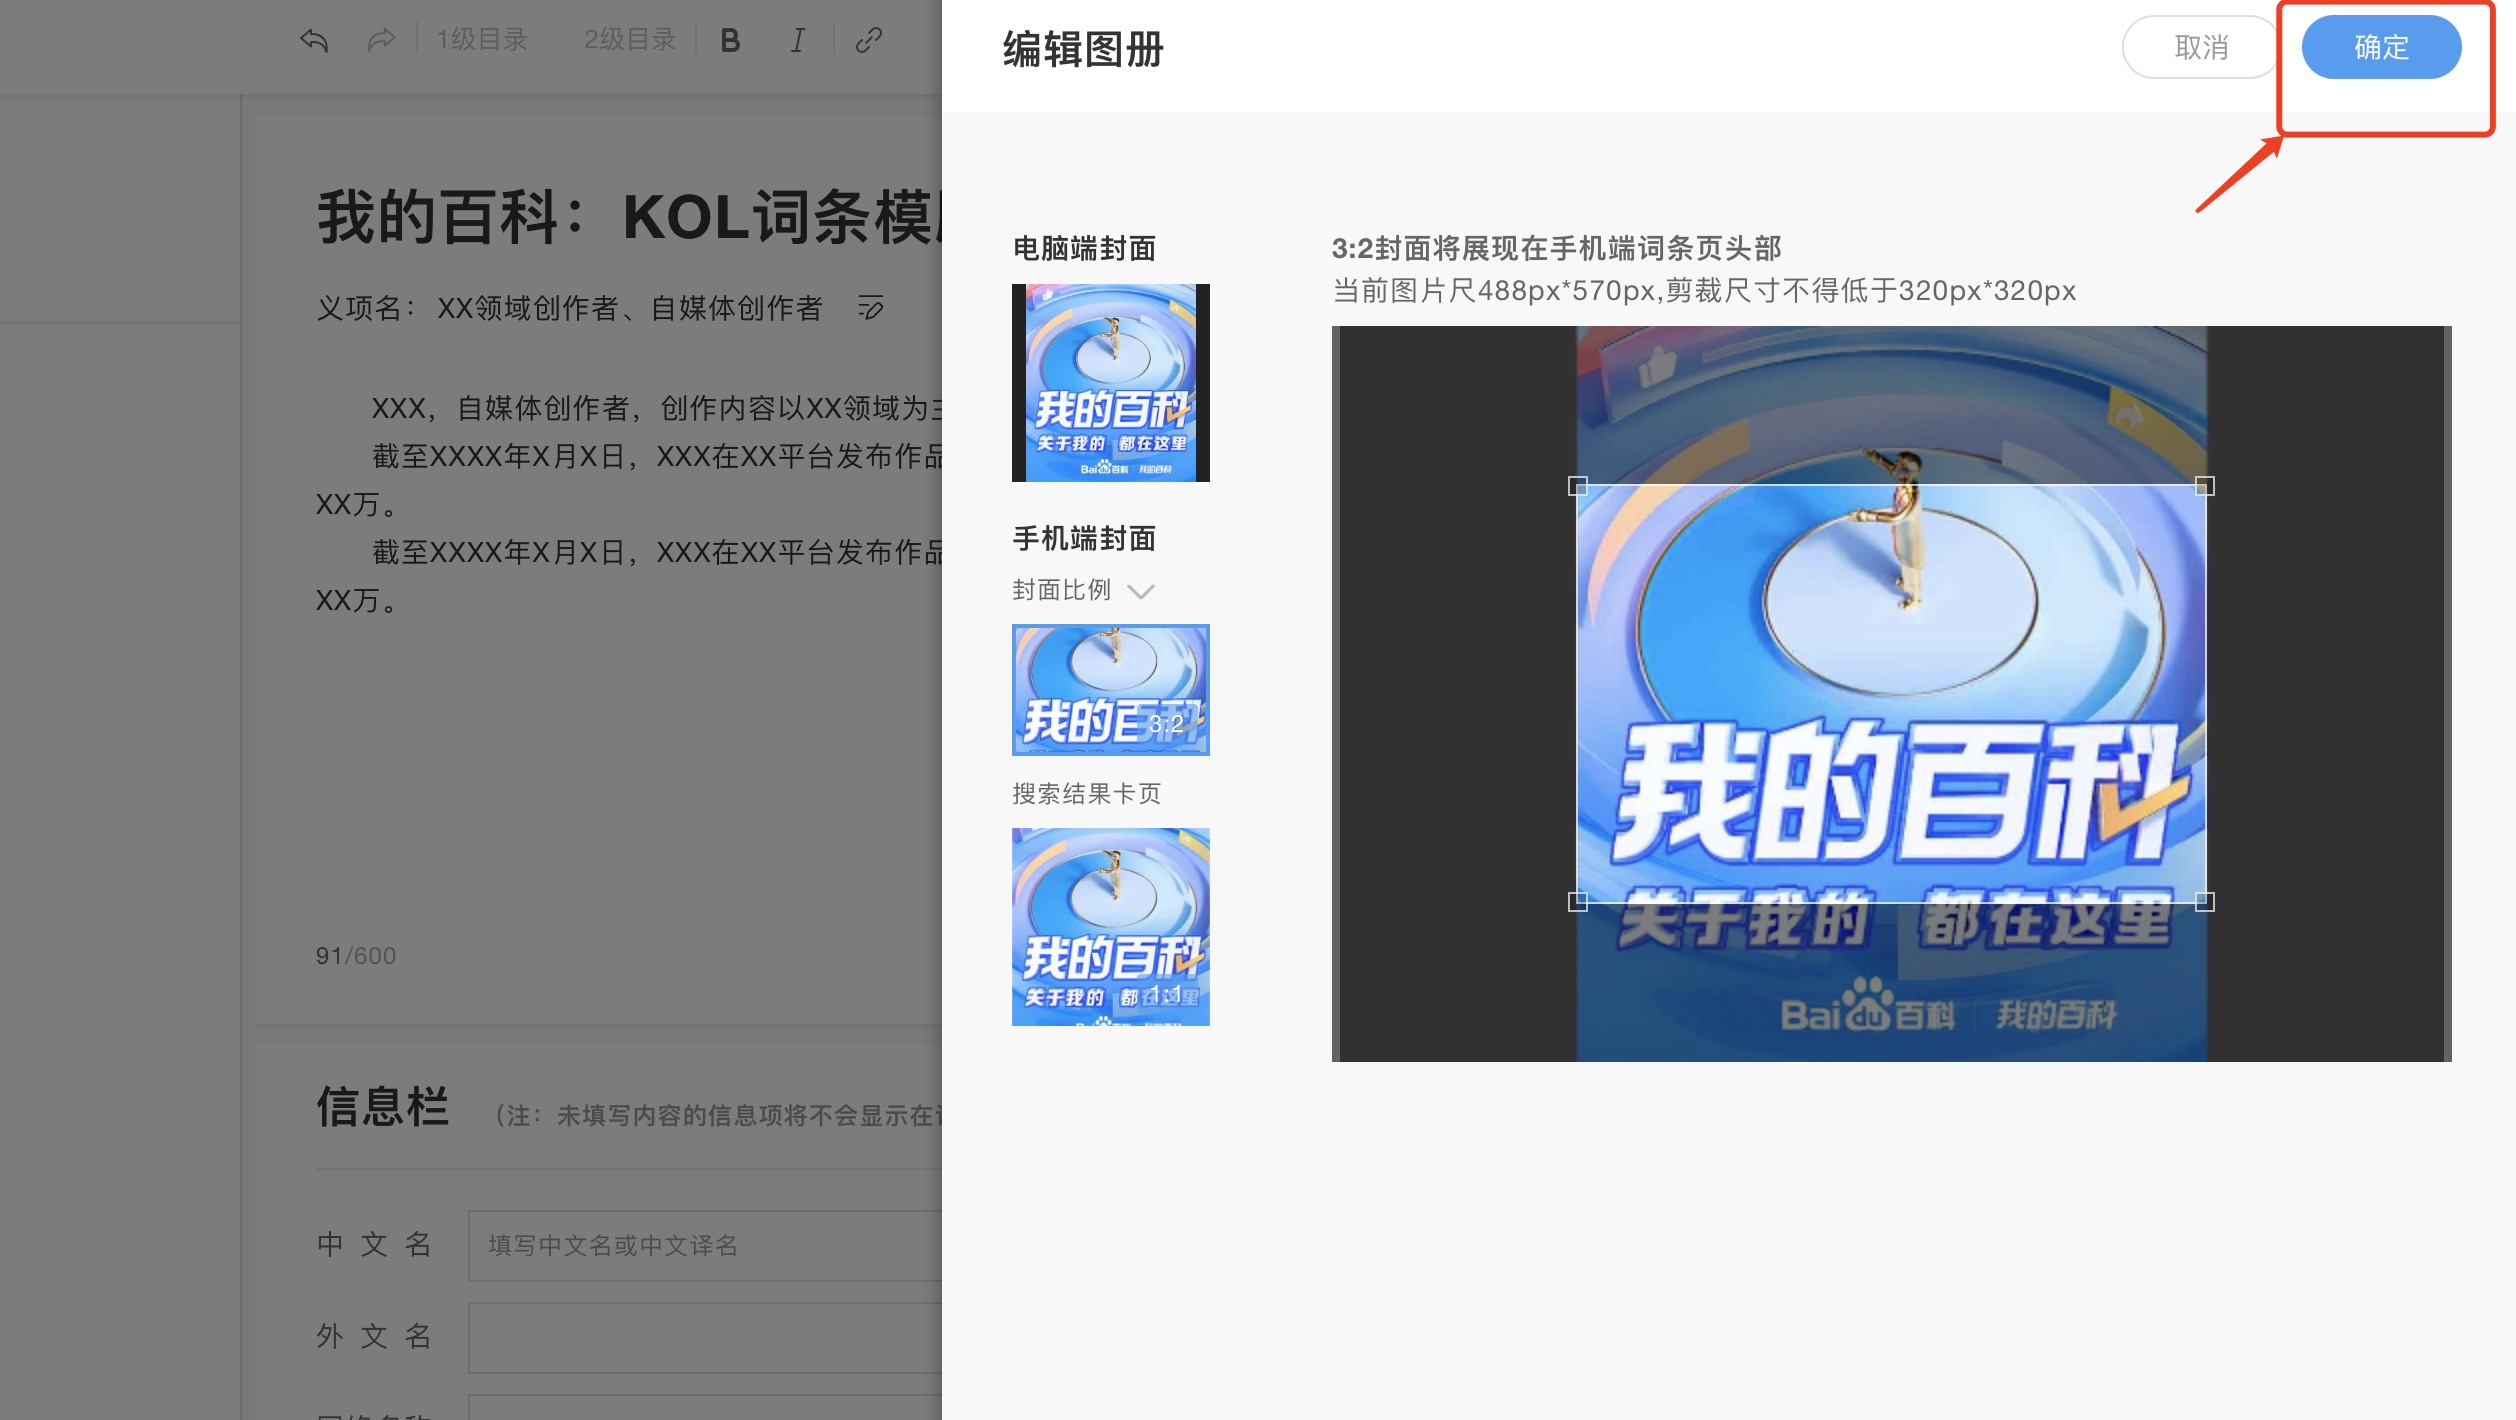Image resolution: width=2516 pixels, height=1420 pixels.
Task: Click the 手机端封面 label
Action: click(x=1084, y=539)
